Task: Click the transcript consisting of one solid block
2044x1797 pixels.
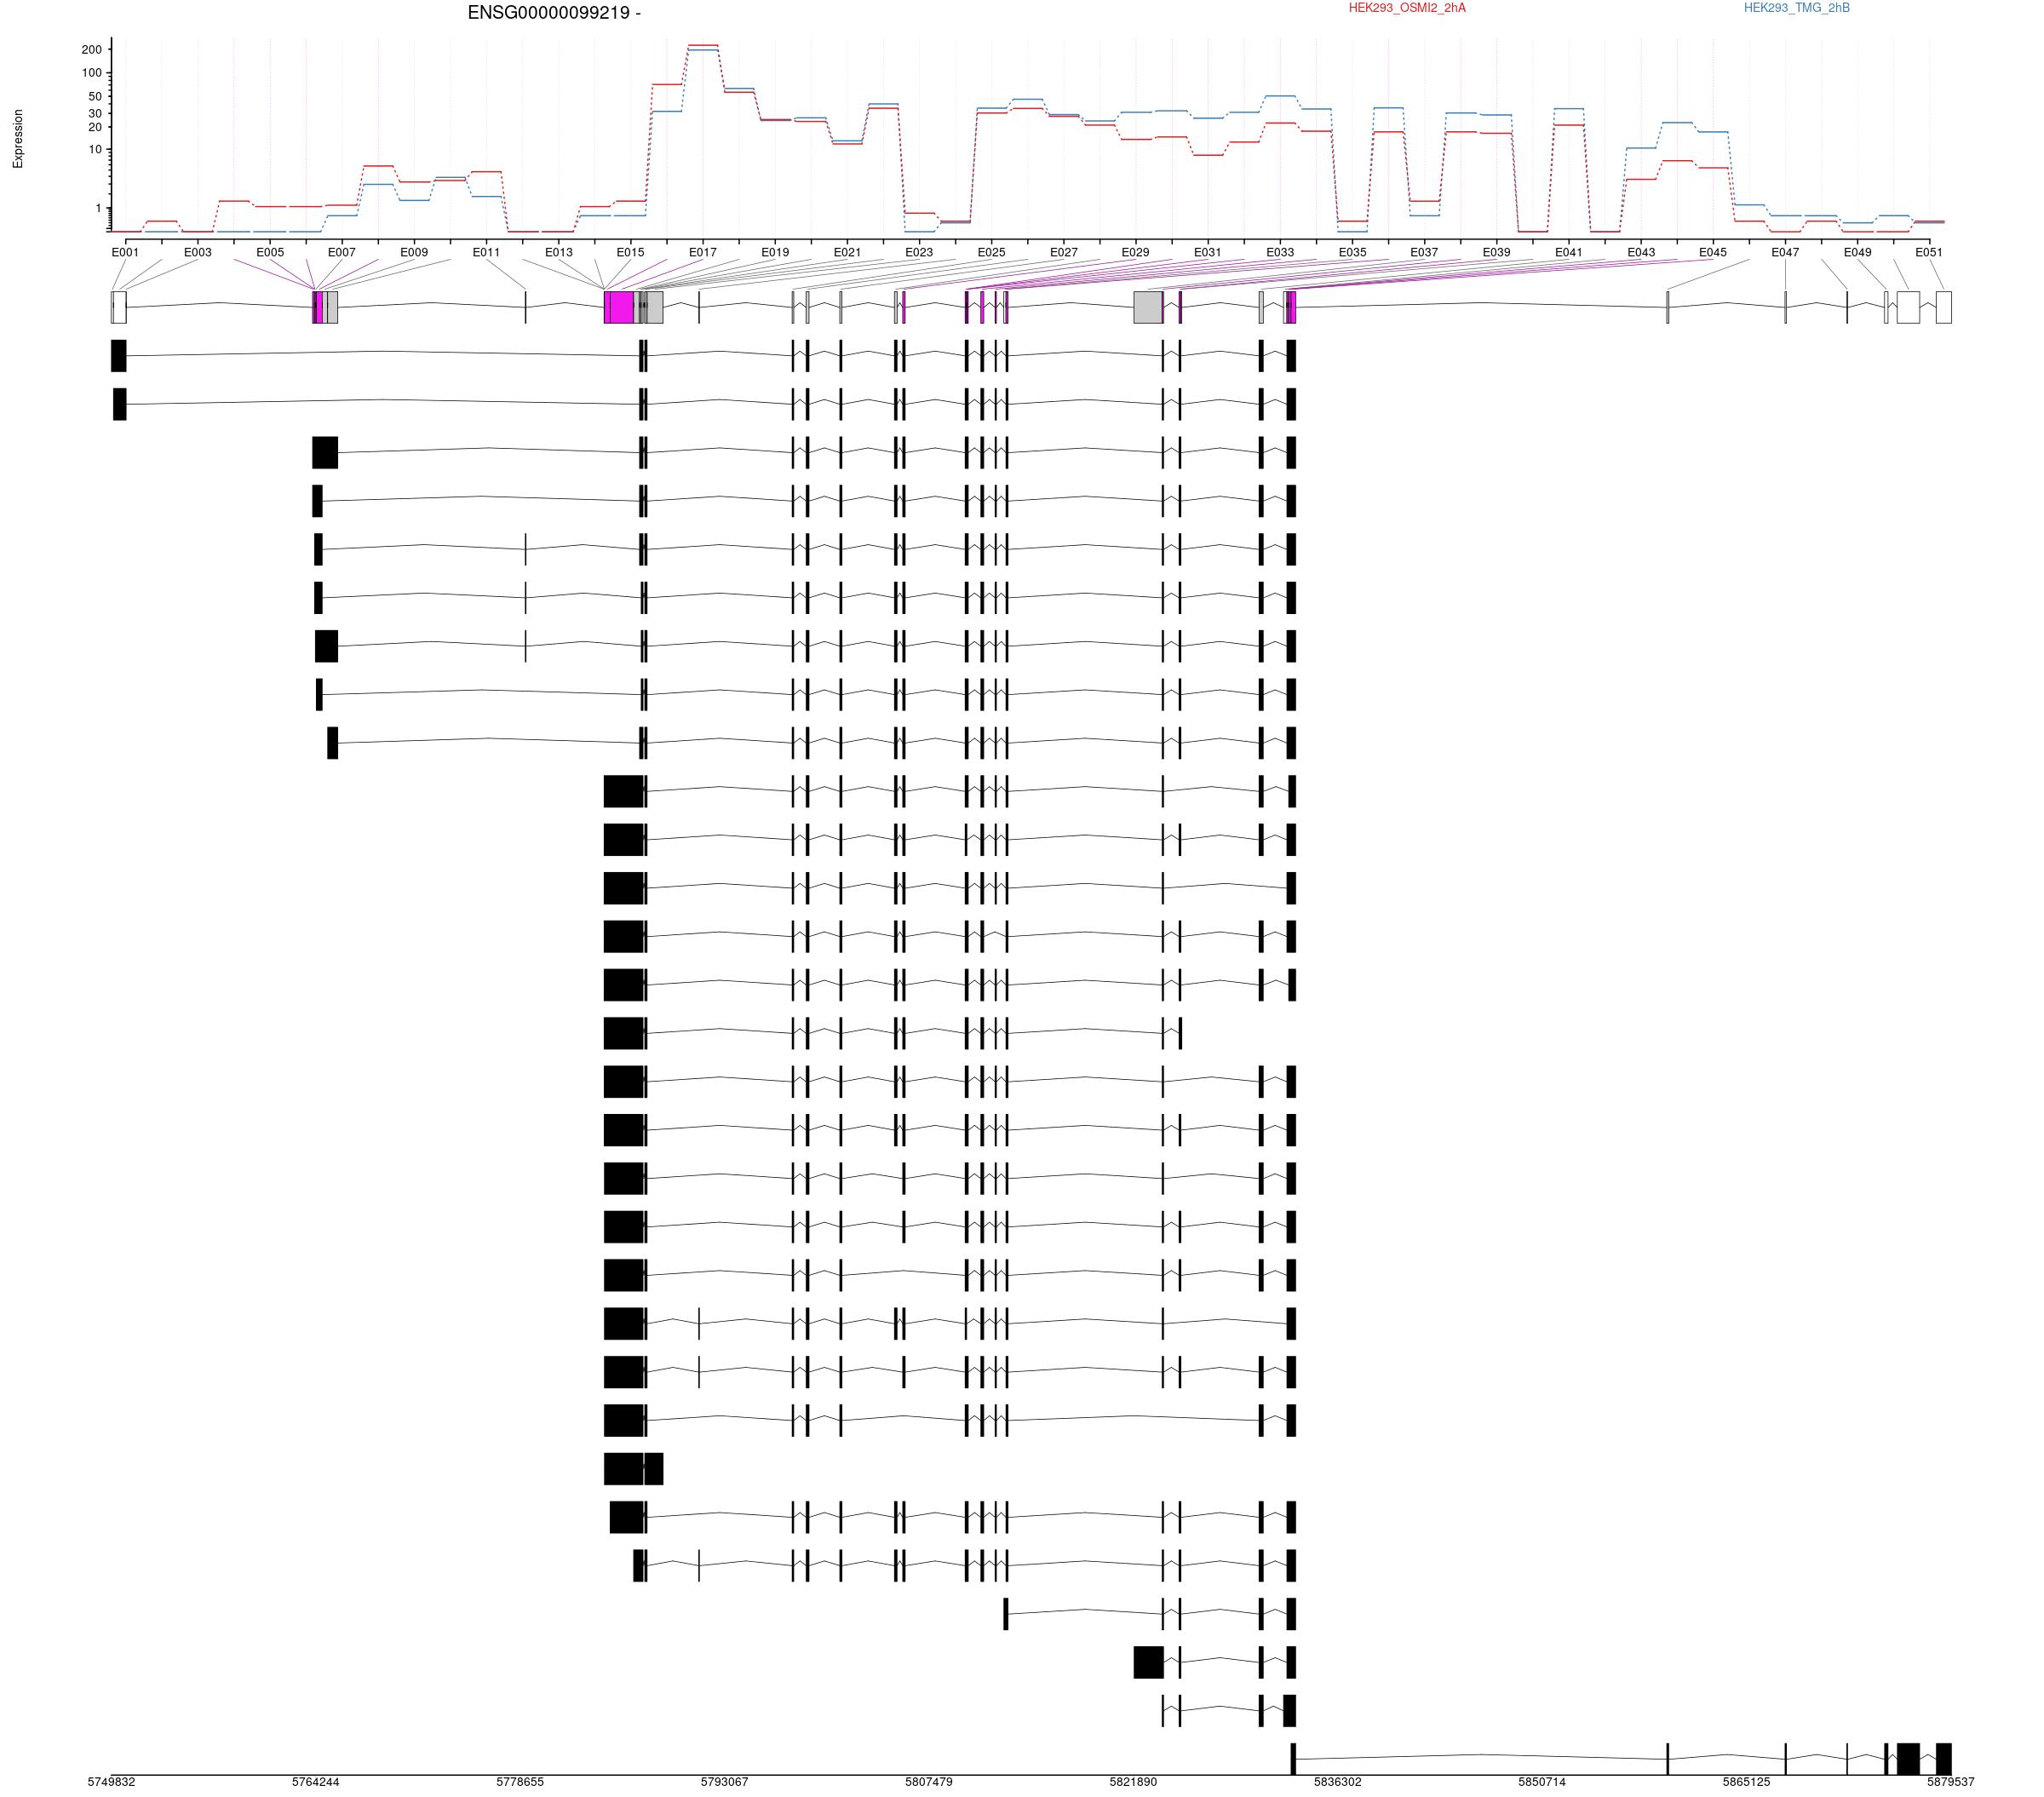Action: pos(633,1469)
